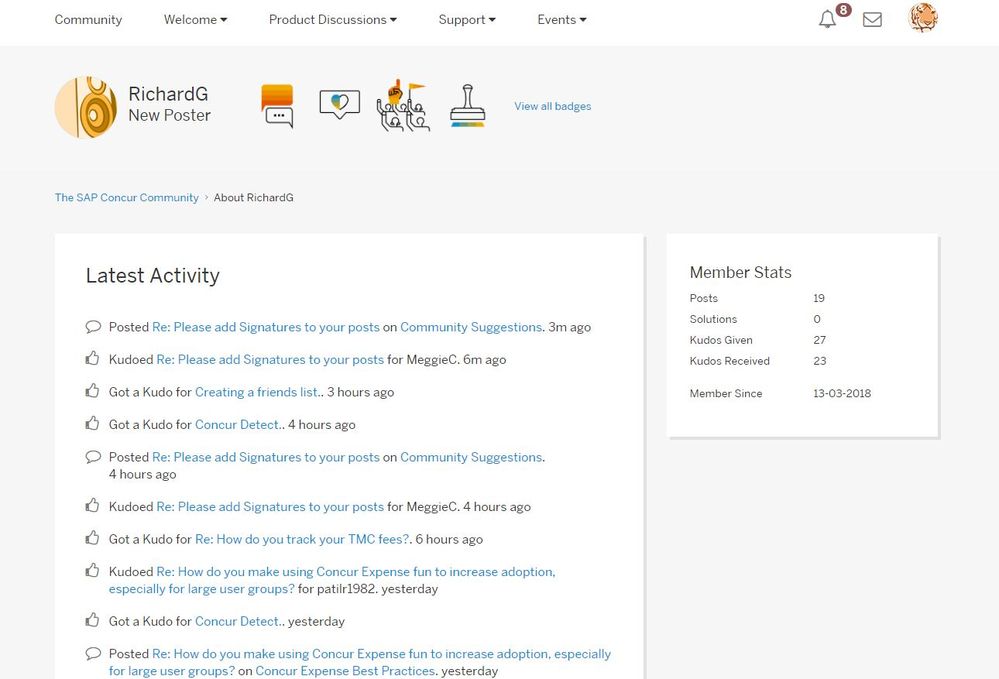The image size is (999, 679).
Task: Select the orange speech bubble badge
Action: 278,106
